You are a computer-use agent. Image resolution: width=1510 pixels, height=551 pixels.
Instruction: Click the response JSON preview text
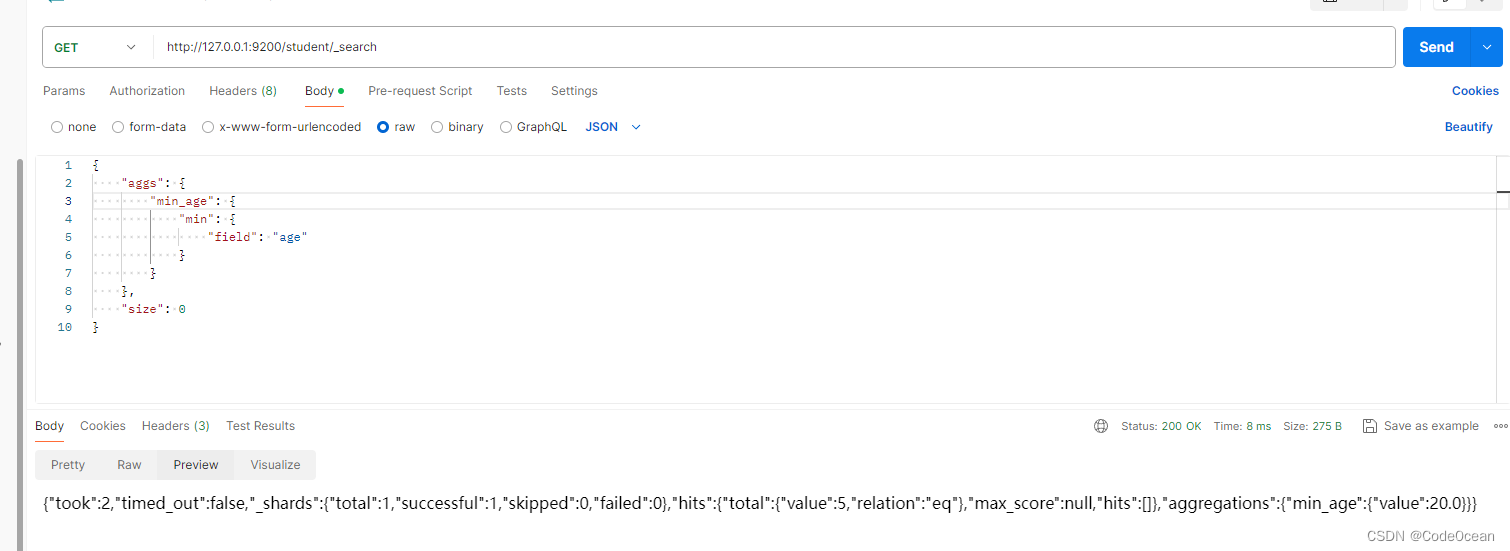click(x=760, y=503)
